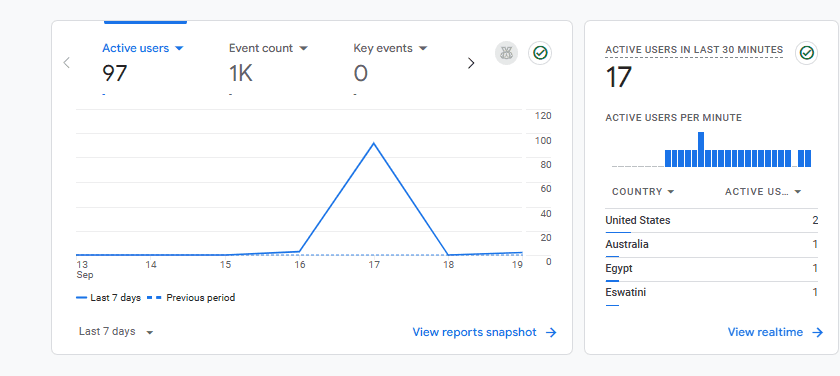Click the previous metrics left chevron arrow

click(66, 63)
